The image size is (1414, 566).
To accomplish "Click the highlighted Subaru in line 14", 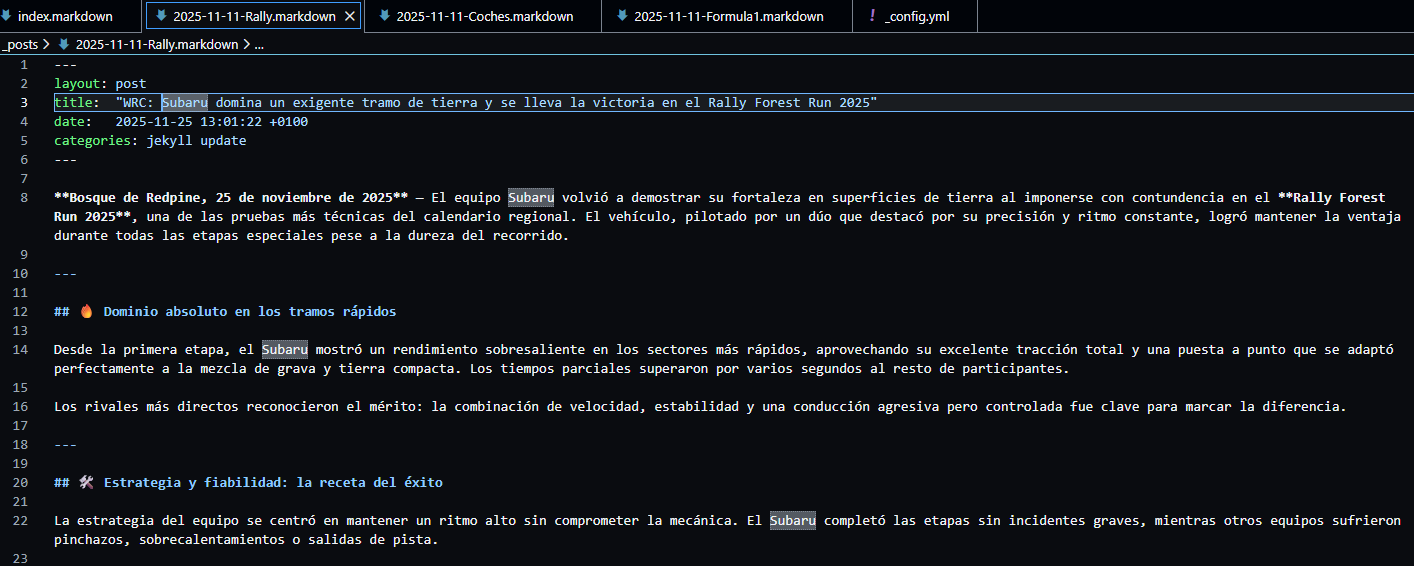I will pyautogui.click(x=285, y=349).
